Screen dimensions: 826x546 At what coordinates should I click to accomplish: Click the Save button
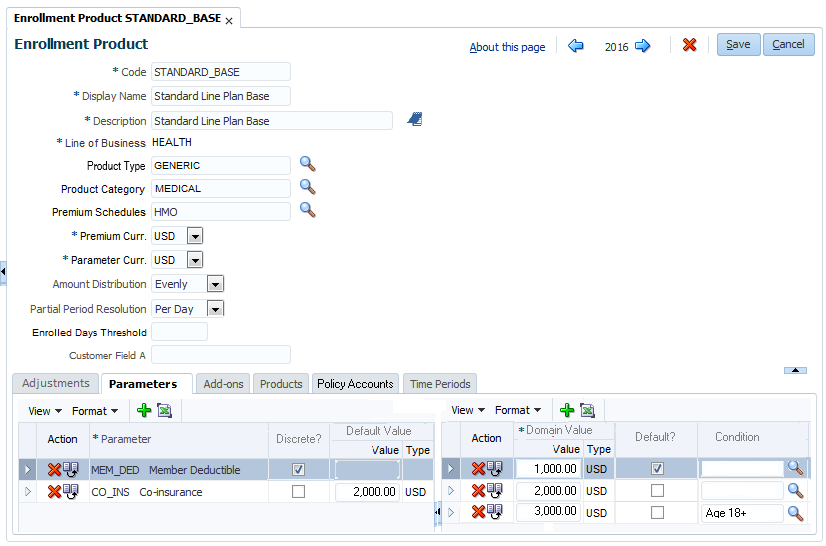(738, 44)
